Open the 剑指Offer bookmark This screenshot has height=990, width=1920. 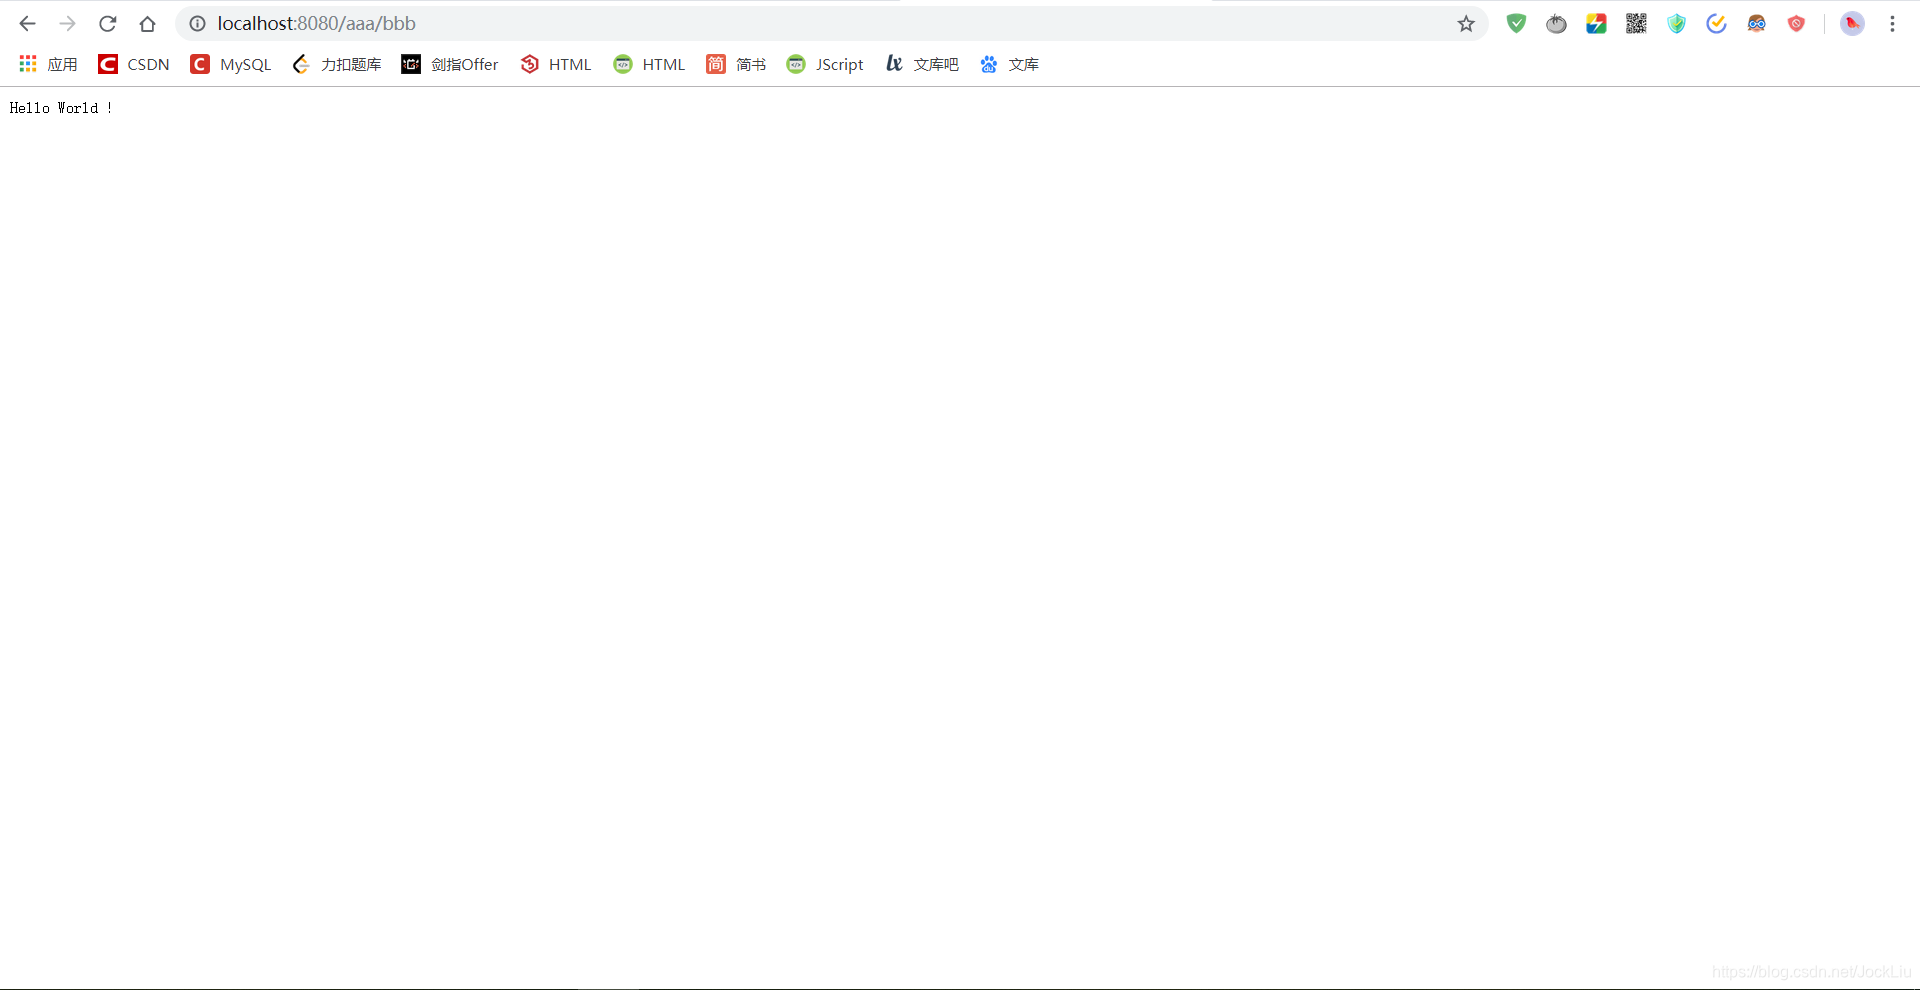tap(450, 64)
